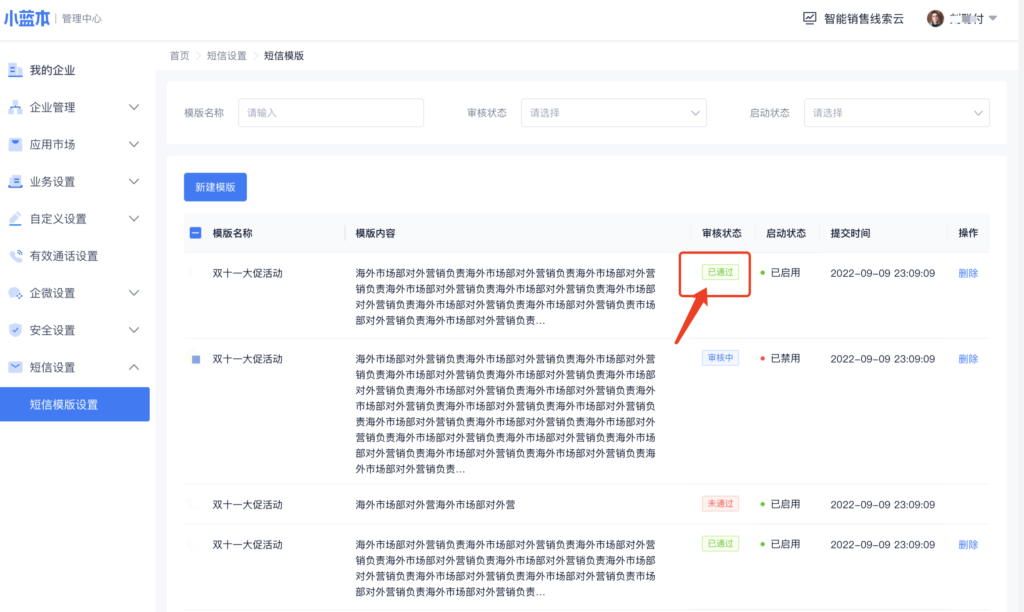Click the 自定义设置 pencil icon

click(x=15, y=218)
